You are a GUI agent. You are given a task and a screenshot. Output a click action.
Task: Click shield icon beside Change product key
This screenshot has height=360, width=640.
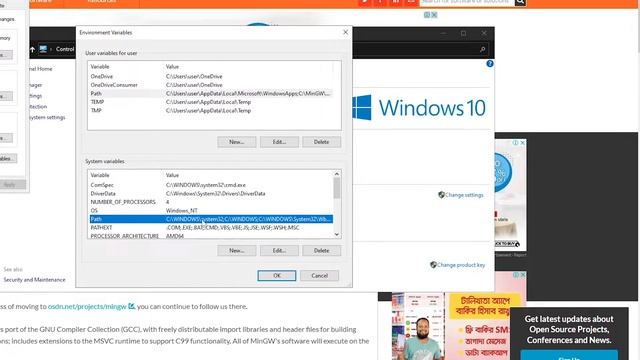433,265
